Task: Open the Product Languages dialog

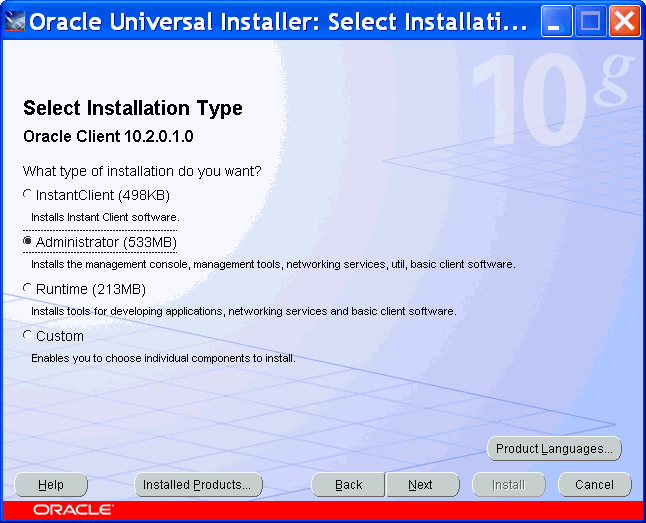Action: 554,449
